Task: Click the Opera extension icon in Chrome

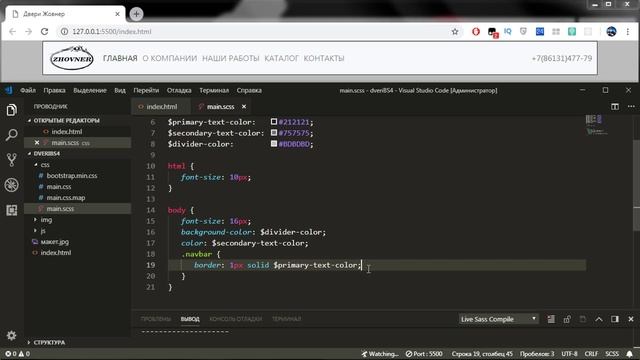Action: pyautogui.click(x=476, y=31)
